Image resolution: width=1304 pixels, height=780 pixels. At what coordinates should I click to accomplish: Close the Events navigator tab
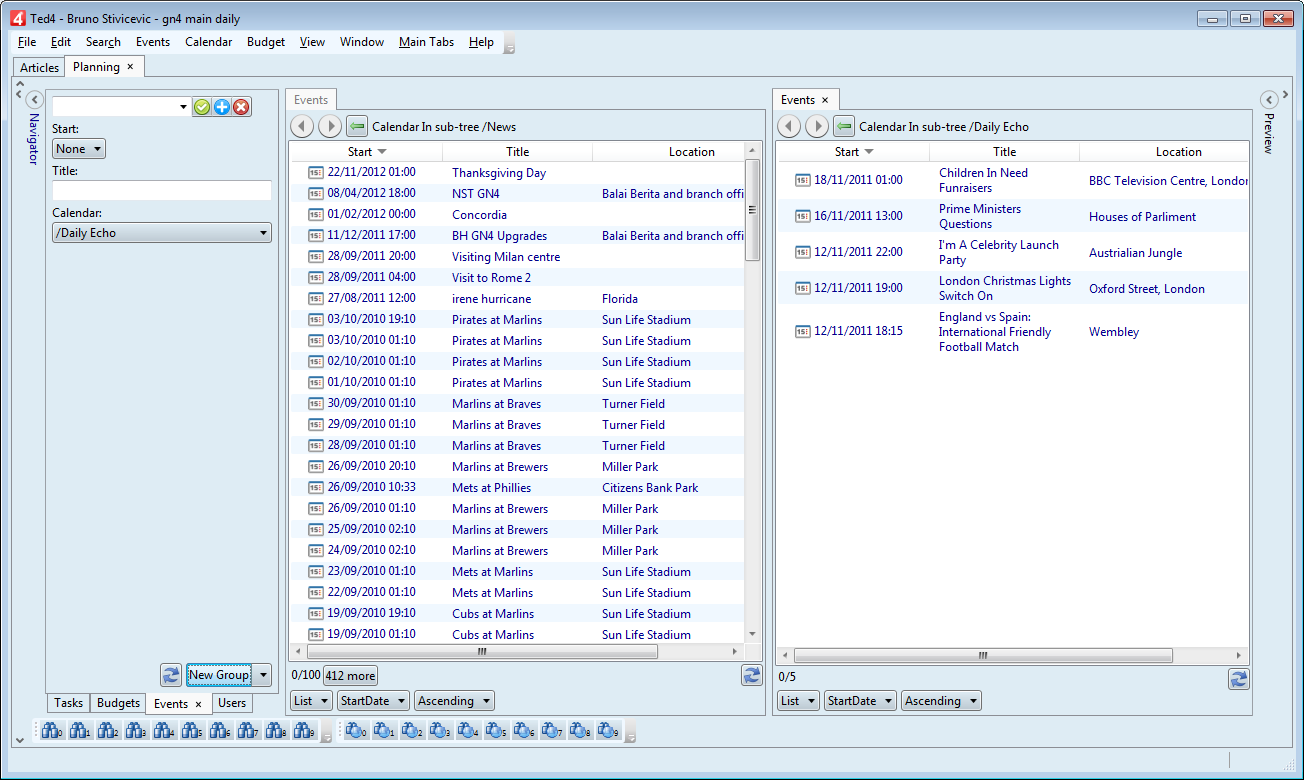coord(198,704)
